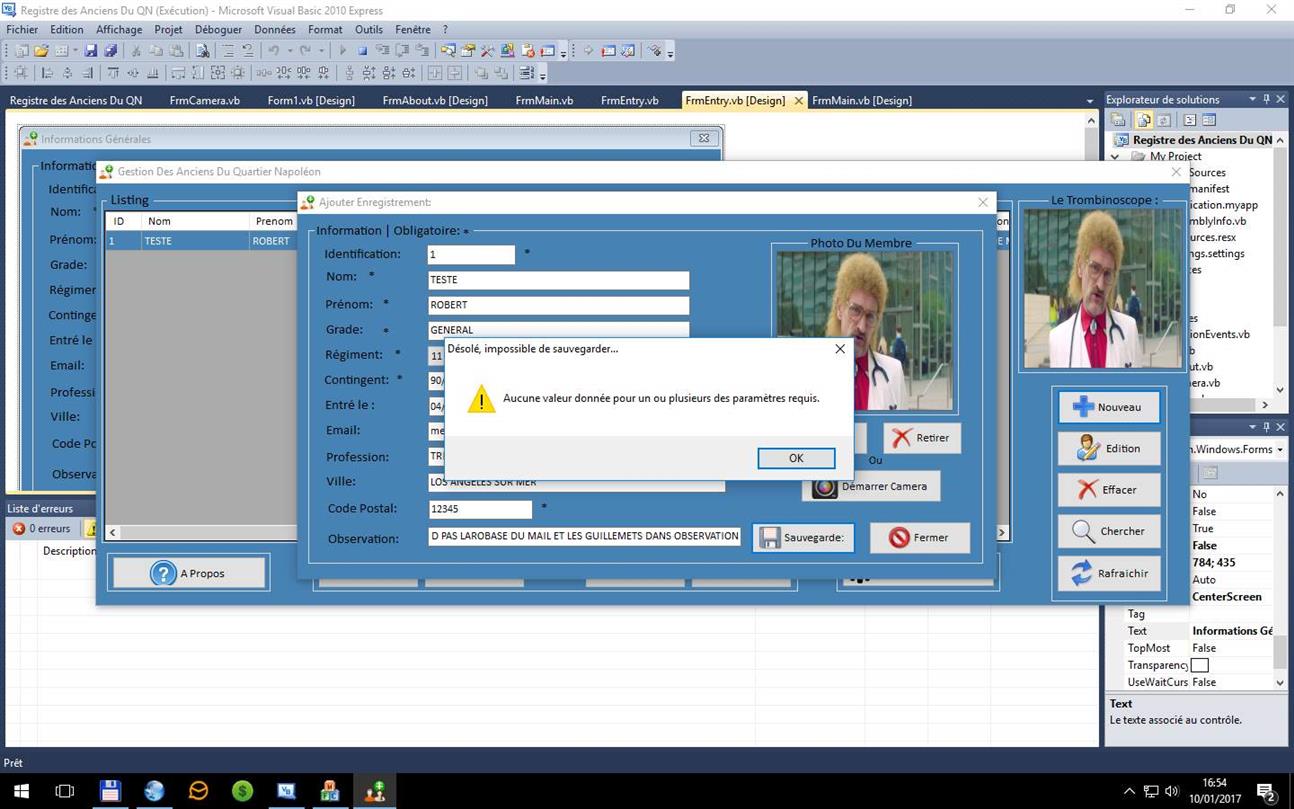Click the Toolbox hammer-wrench toolbar icon

tap(487, 50)
